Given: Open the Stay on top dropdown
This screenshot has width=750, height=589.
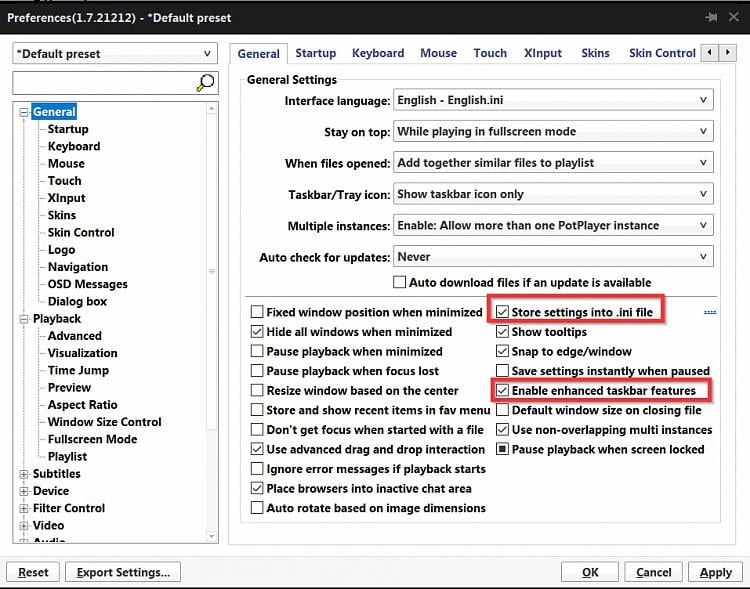Looking at the screenshot, I should 553,131.
